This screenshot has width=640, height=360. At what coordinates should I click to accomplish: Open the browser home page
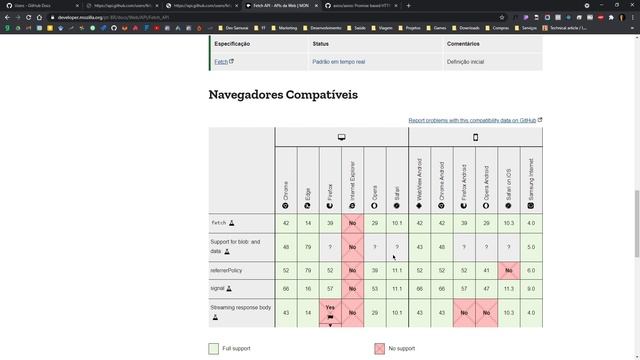[x=39, y=18]
